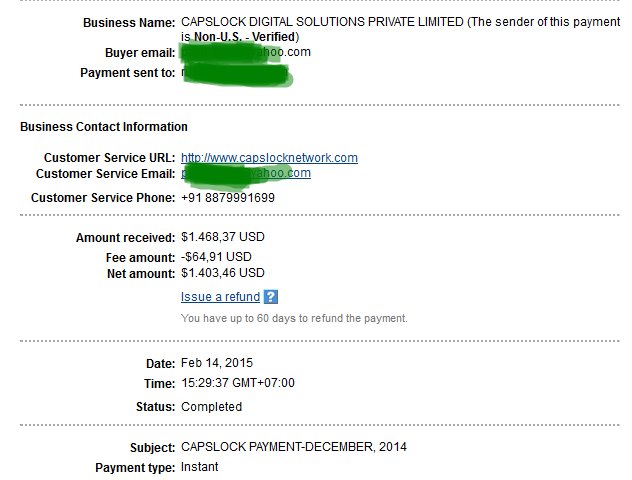Open the capslocknetwork.com customer service URL
This screenshot has width=632, height=480.
pos(269,158)
